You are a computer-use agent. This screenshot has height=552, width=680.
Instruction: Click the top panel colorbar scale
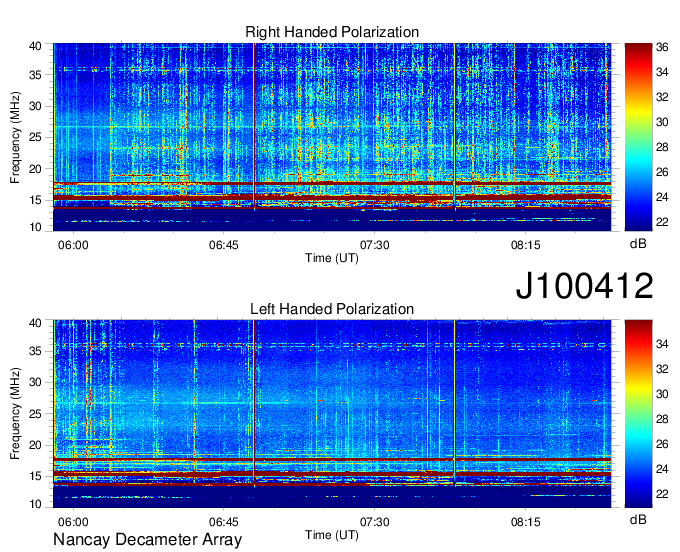638,137
